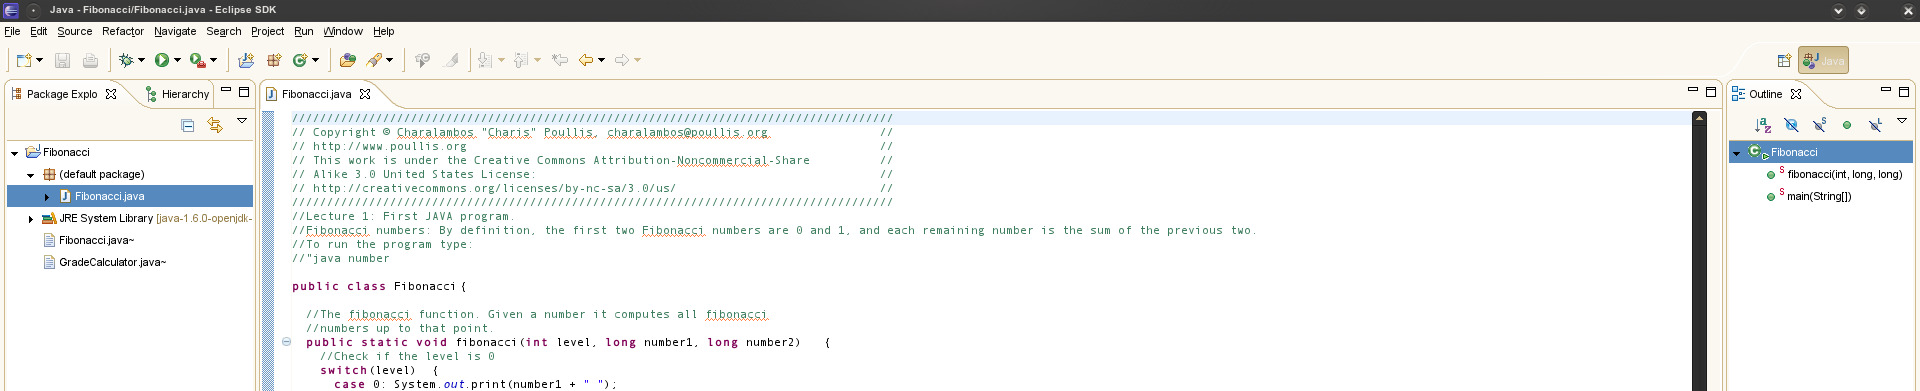Toggle Hide Fields in Outline
This screenshot has width=1920, height=391.
(1791, 125)
